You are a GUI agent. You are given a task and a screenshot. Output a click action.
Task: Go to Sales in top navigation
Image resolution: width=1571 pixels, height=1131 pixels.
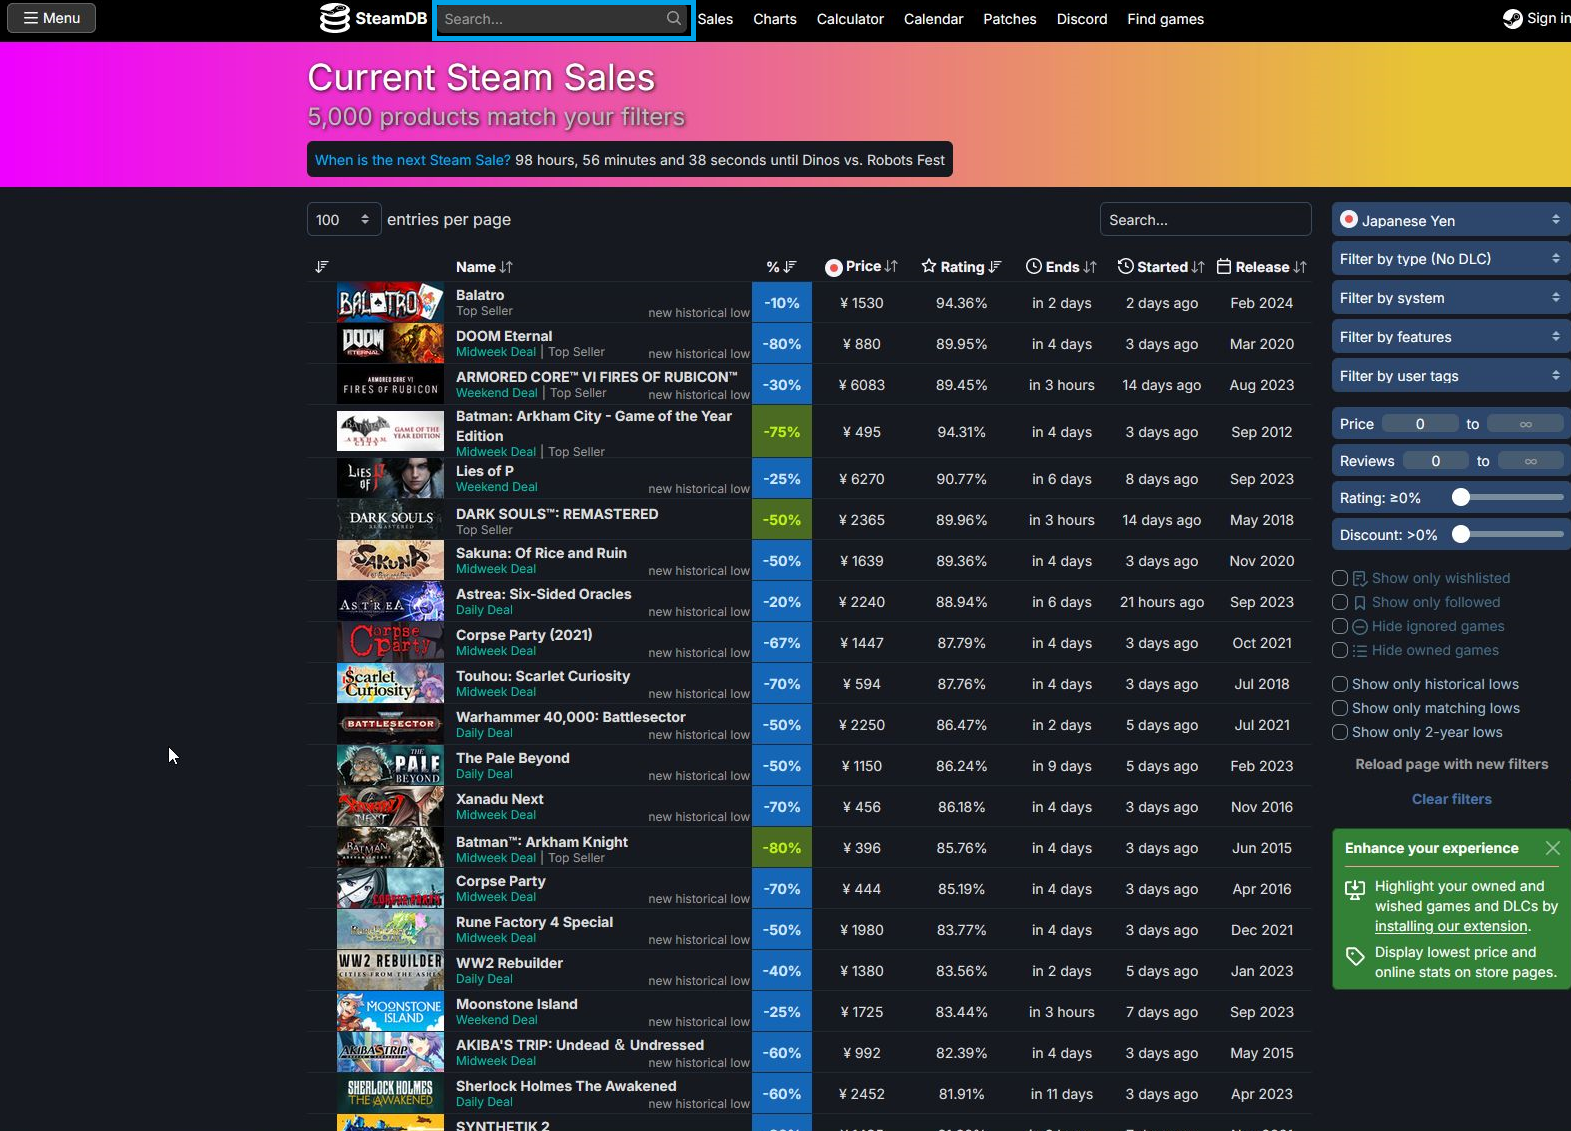(715, 19)
